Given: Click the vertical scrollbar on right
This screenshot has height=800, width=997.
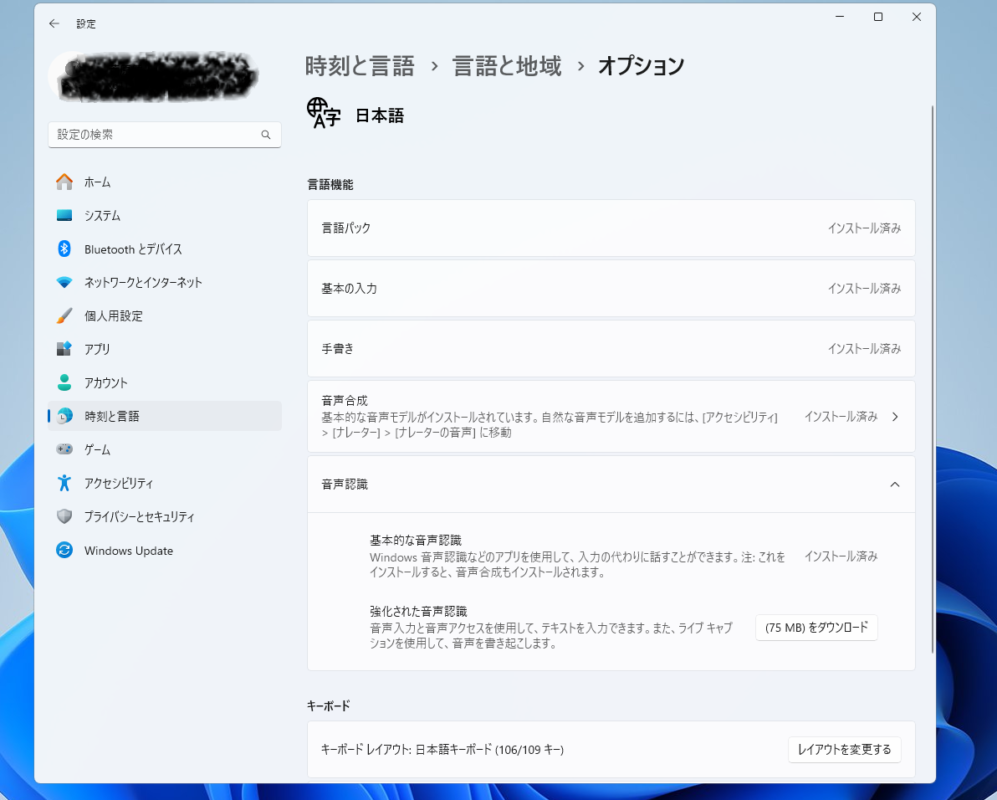Looking at the screenshot, I should (x=932, y=379).
